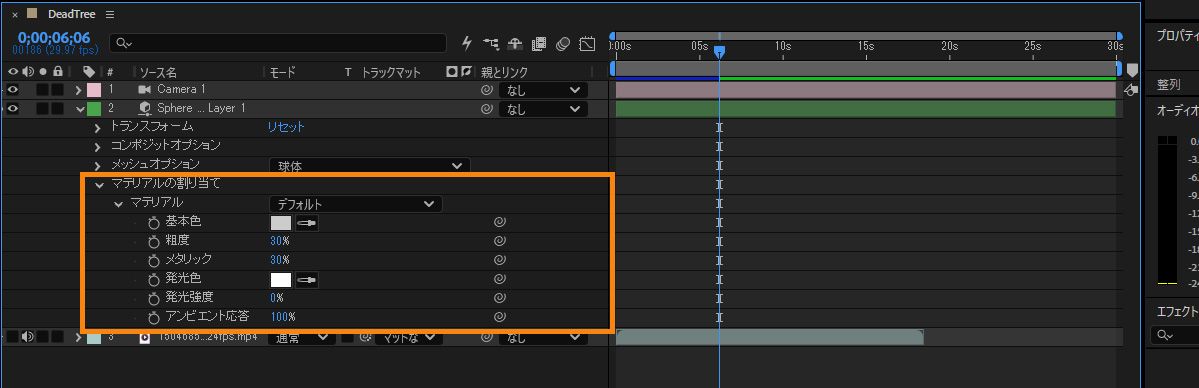
Task: Click the lightning bolt live update icon
Action: pos(467,44)
